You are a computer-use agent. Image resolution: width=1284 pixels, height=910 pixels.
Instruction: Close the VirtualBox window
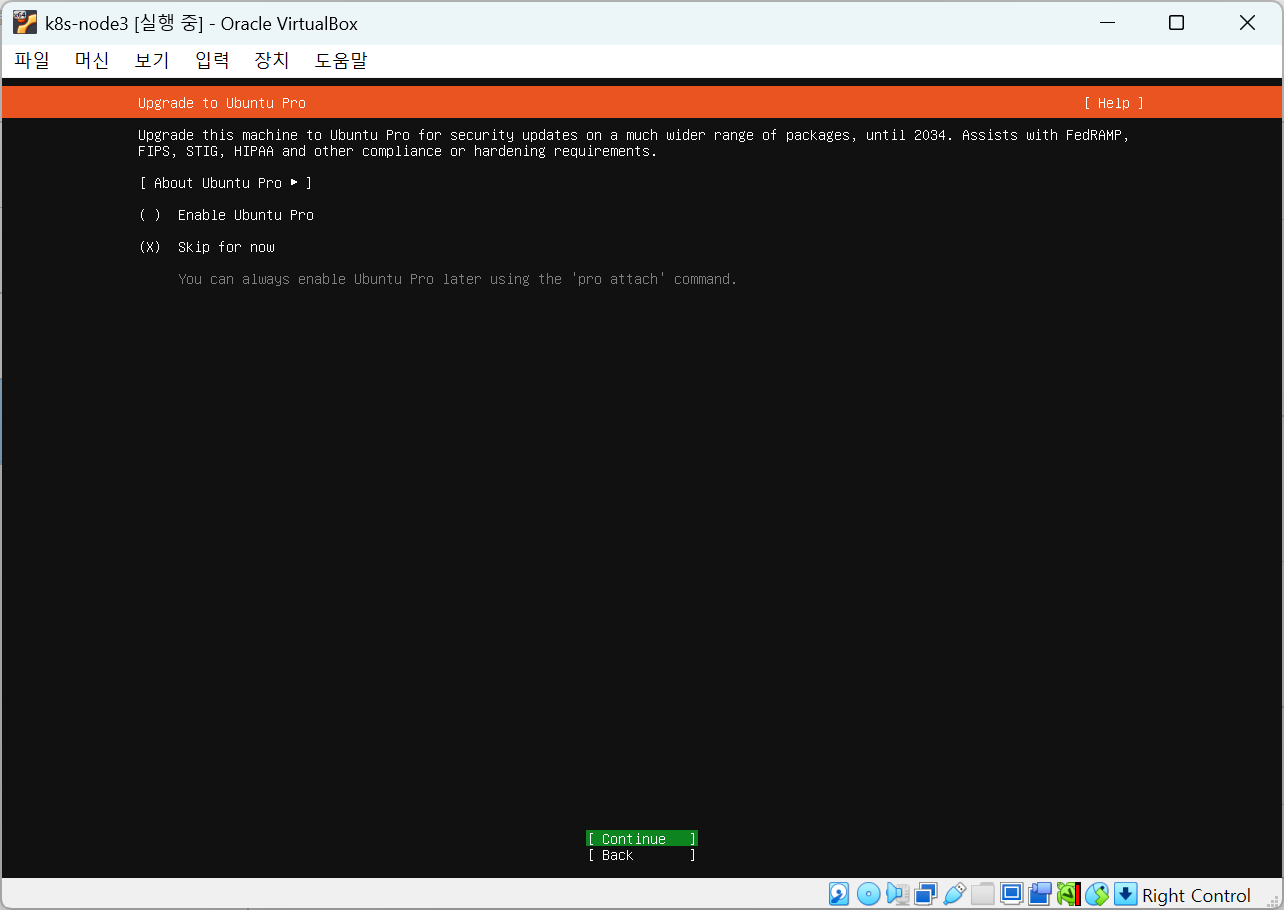(x=1247, y=23)
